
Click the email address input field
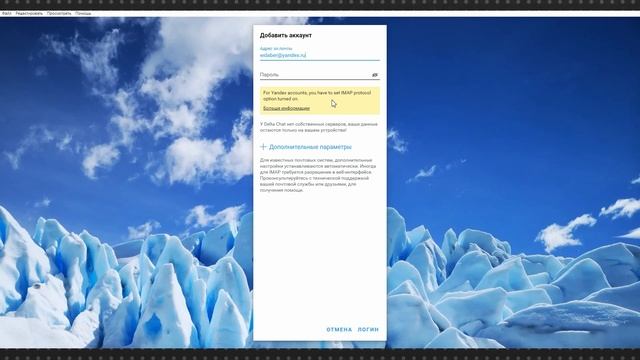[320, 55]
